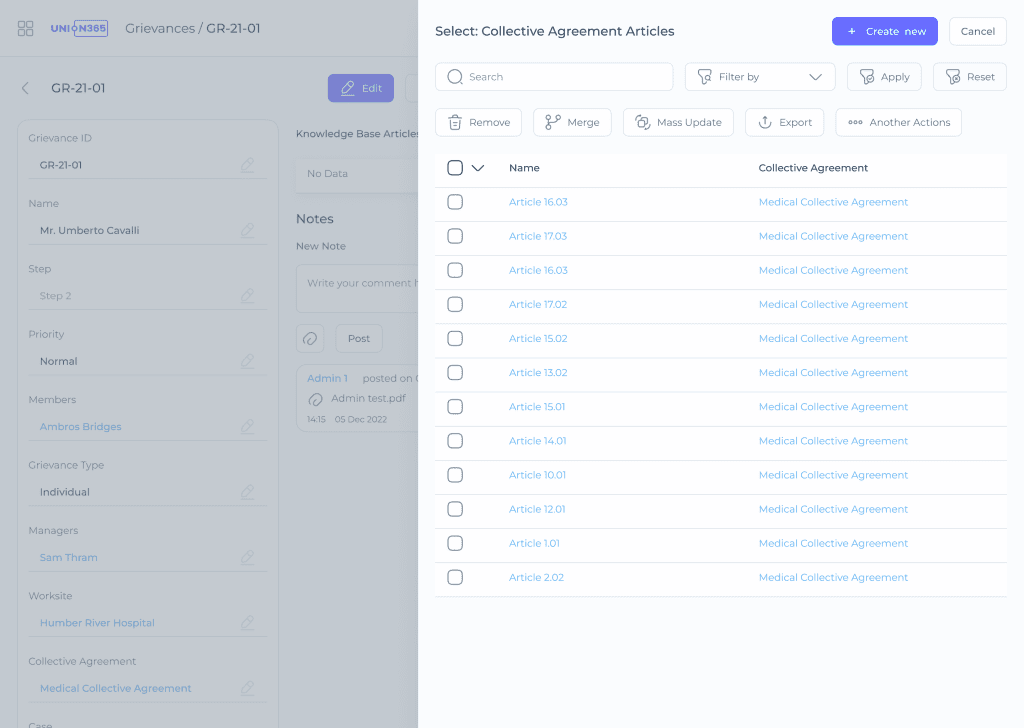Image resolution: width=1024 pixels, height=728 pixels.
Task: Tick the checkbox next to Article 2.02
Action: (455, 577)
